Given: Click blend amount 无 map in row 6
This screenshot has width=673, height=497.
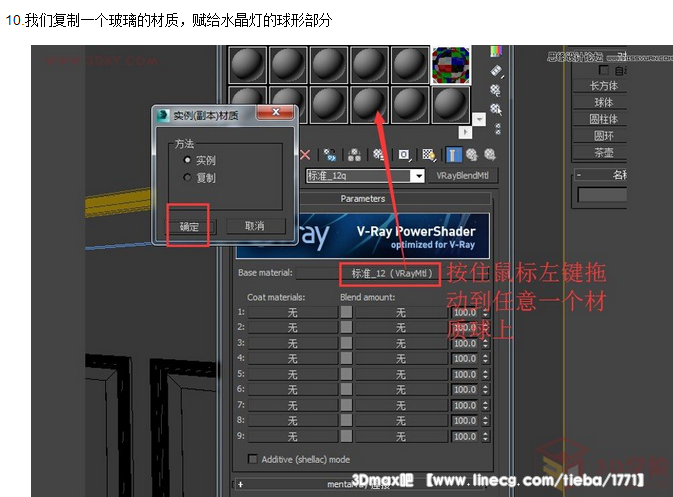Looking at the screenshot, I should click(x=401, y=390).
